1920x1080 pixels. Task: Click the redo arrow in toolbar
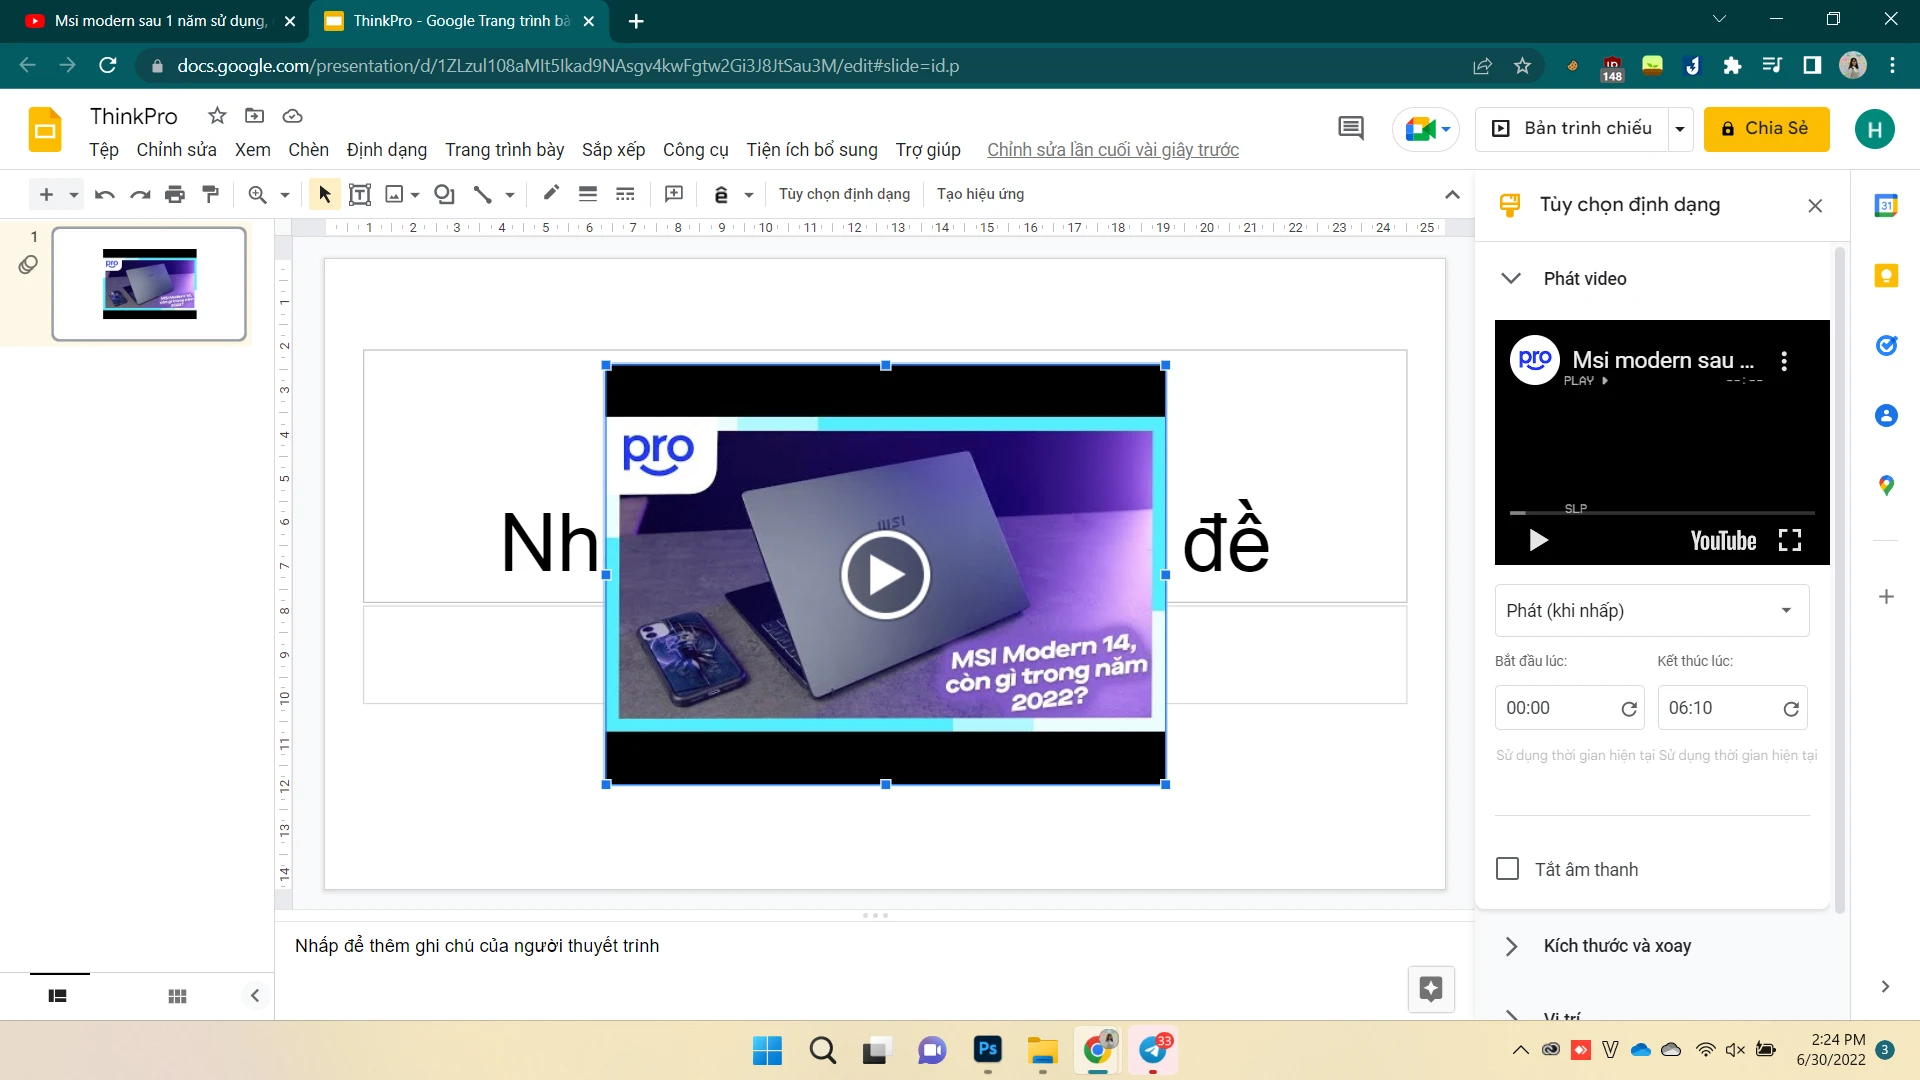(x=140, y=194)
